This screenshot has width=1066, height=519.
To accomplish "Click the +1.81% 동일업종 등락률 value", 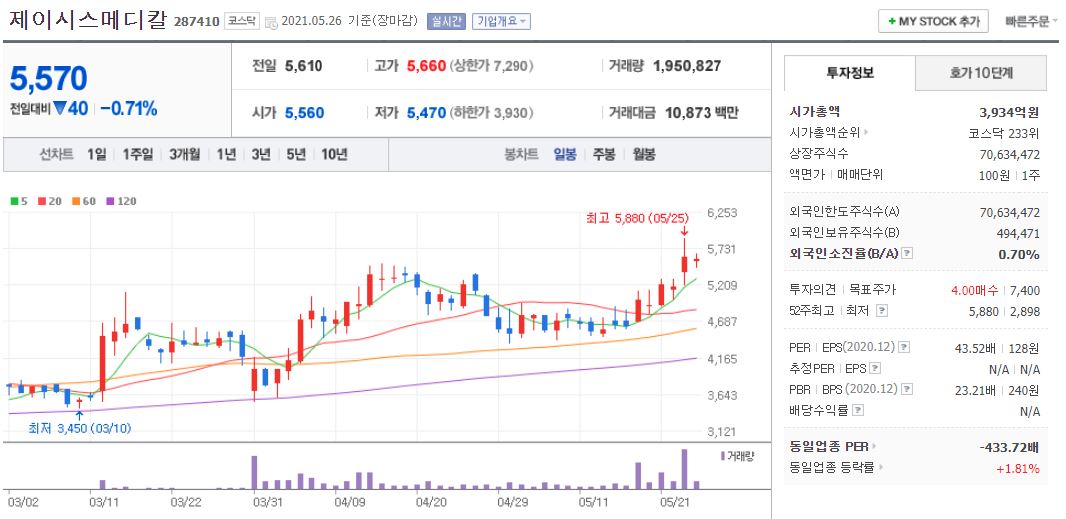I will (x=1018, y=468).
